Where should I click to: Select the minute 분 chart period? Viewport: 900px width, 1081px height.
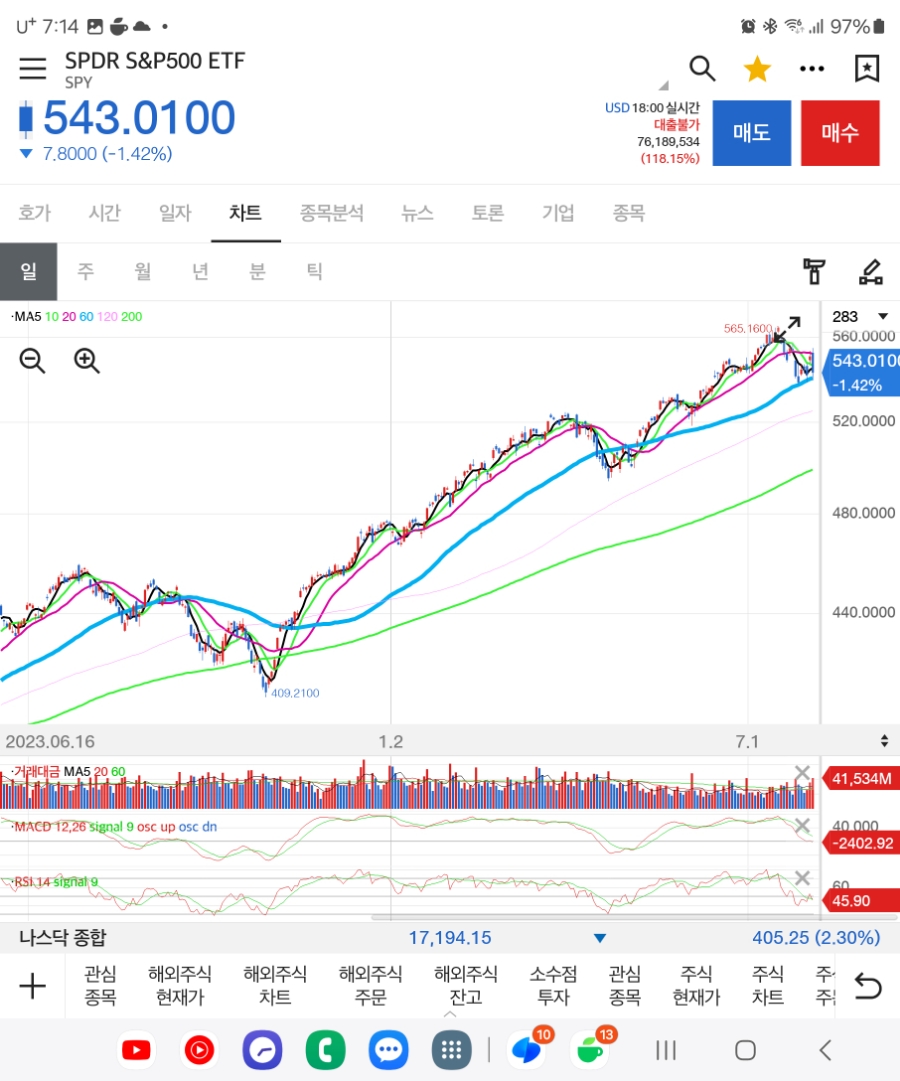[x=257, y=271]
